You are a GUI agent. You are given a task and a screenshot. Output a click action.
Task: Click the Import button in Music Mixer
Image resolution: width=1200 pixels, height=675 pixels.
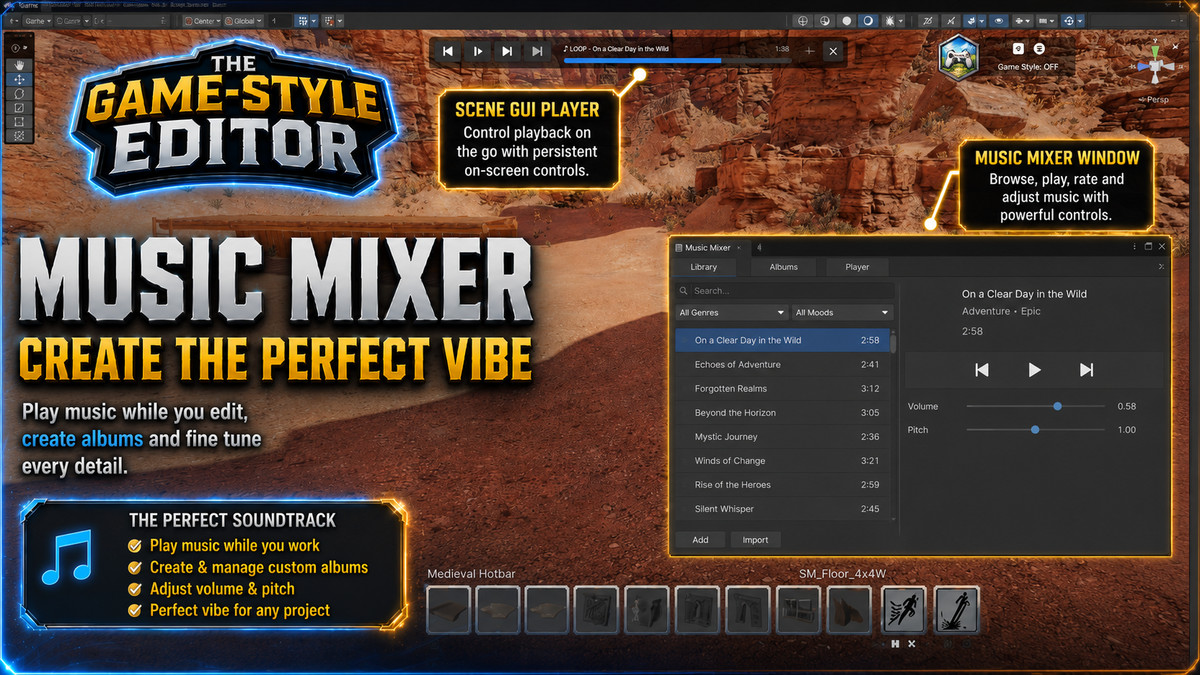pos(755,540)
